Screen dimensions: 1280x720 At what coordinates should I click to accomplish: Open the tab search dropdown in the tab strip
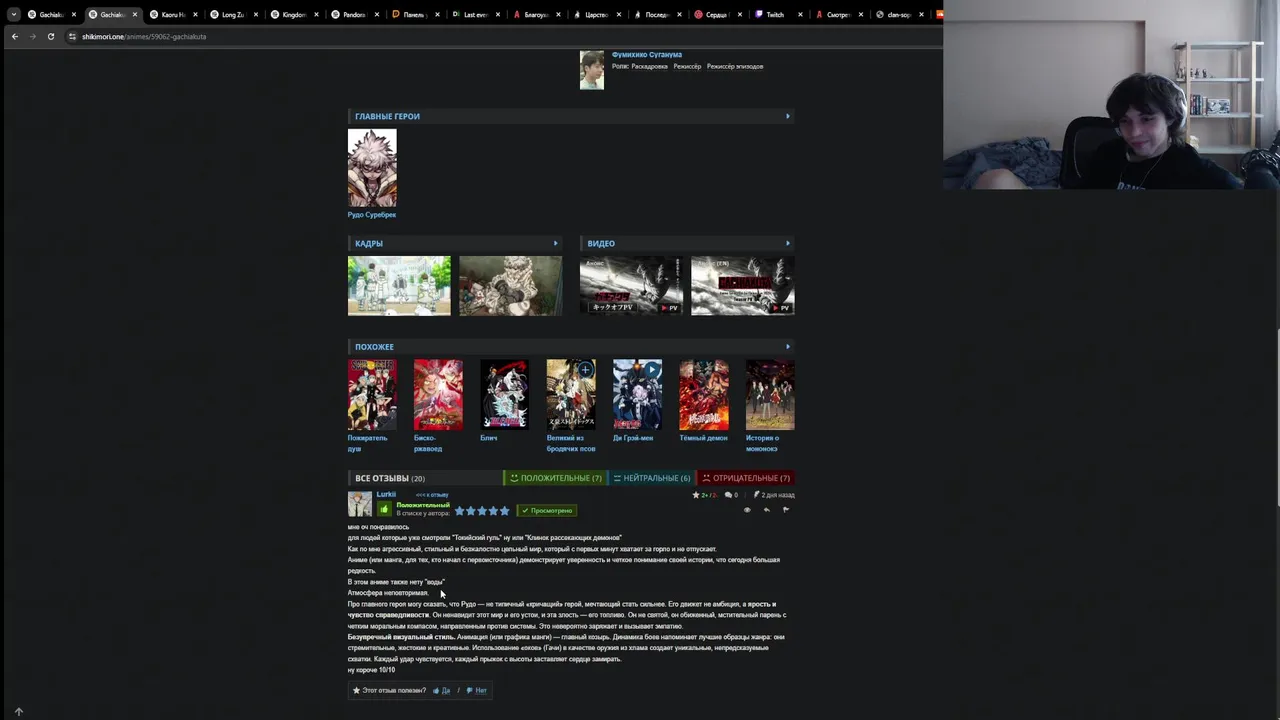point(13,14)
